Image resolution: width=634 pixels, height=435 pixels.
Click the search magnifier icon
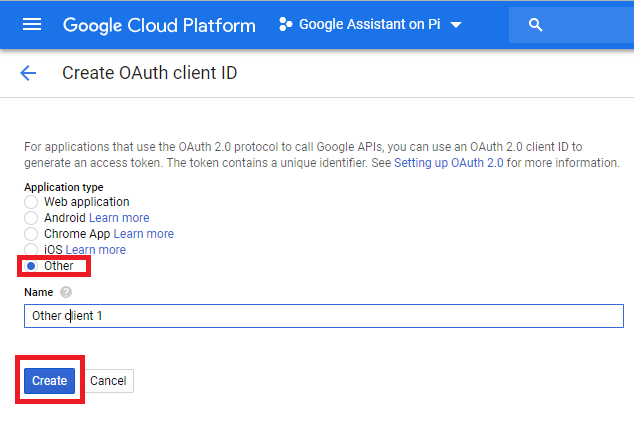coord(535,25)
